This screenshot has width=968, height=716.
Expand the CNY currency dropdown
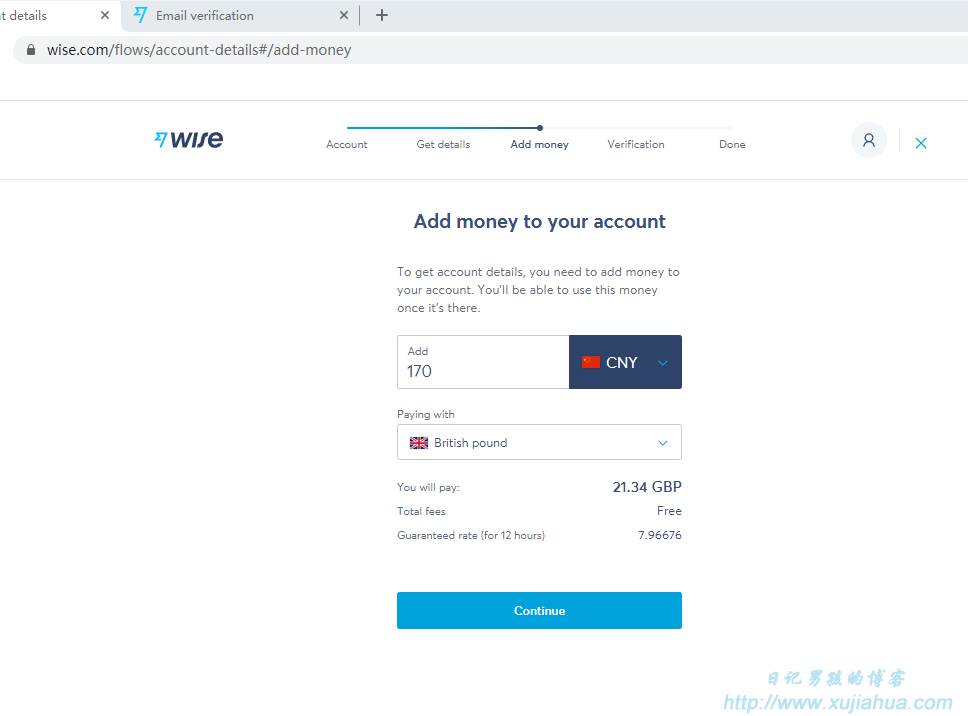[x=625, y=362]
